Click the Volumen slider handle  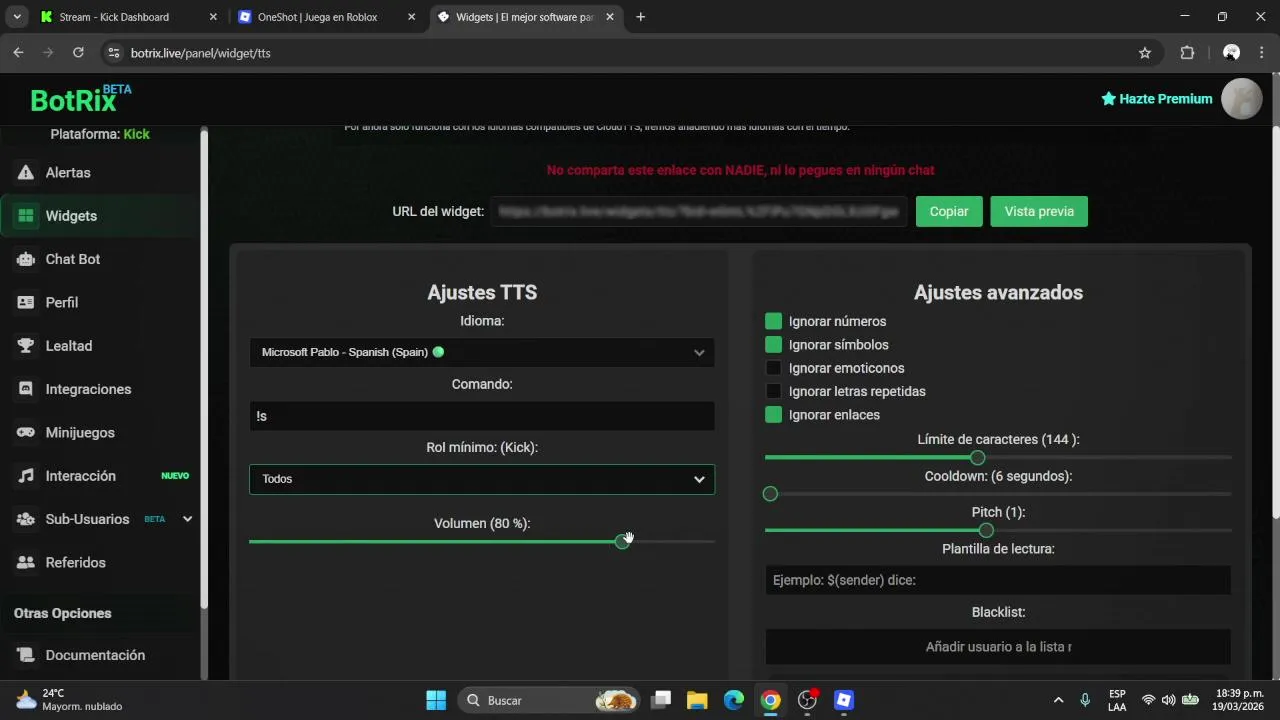click(623, 541)
